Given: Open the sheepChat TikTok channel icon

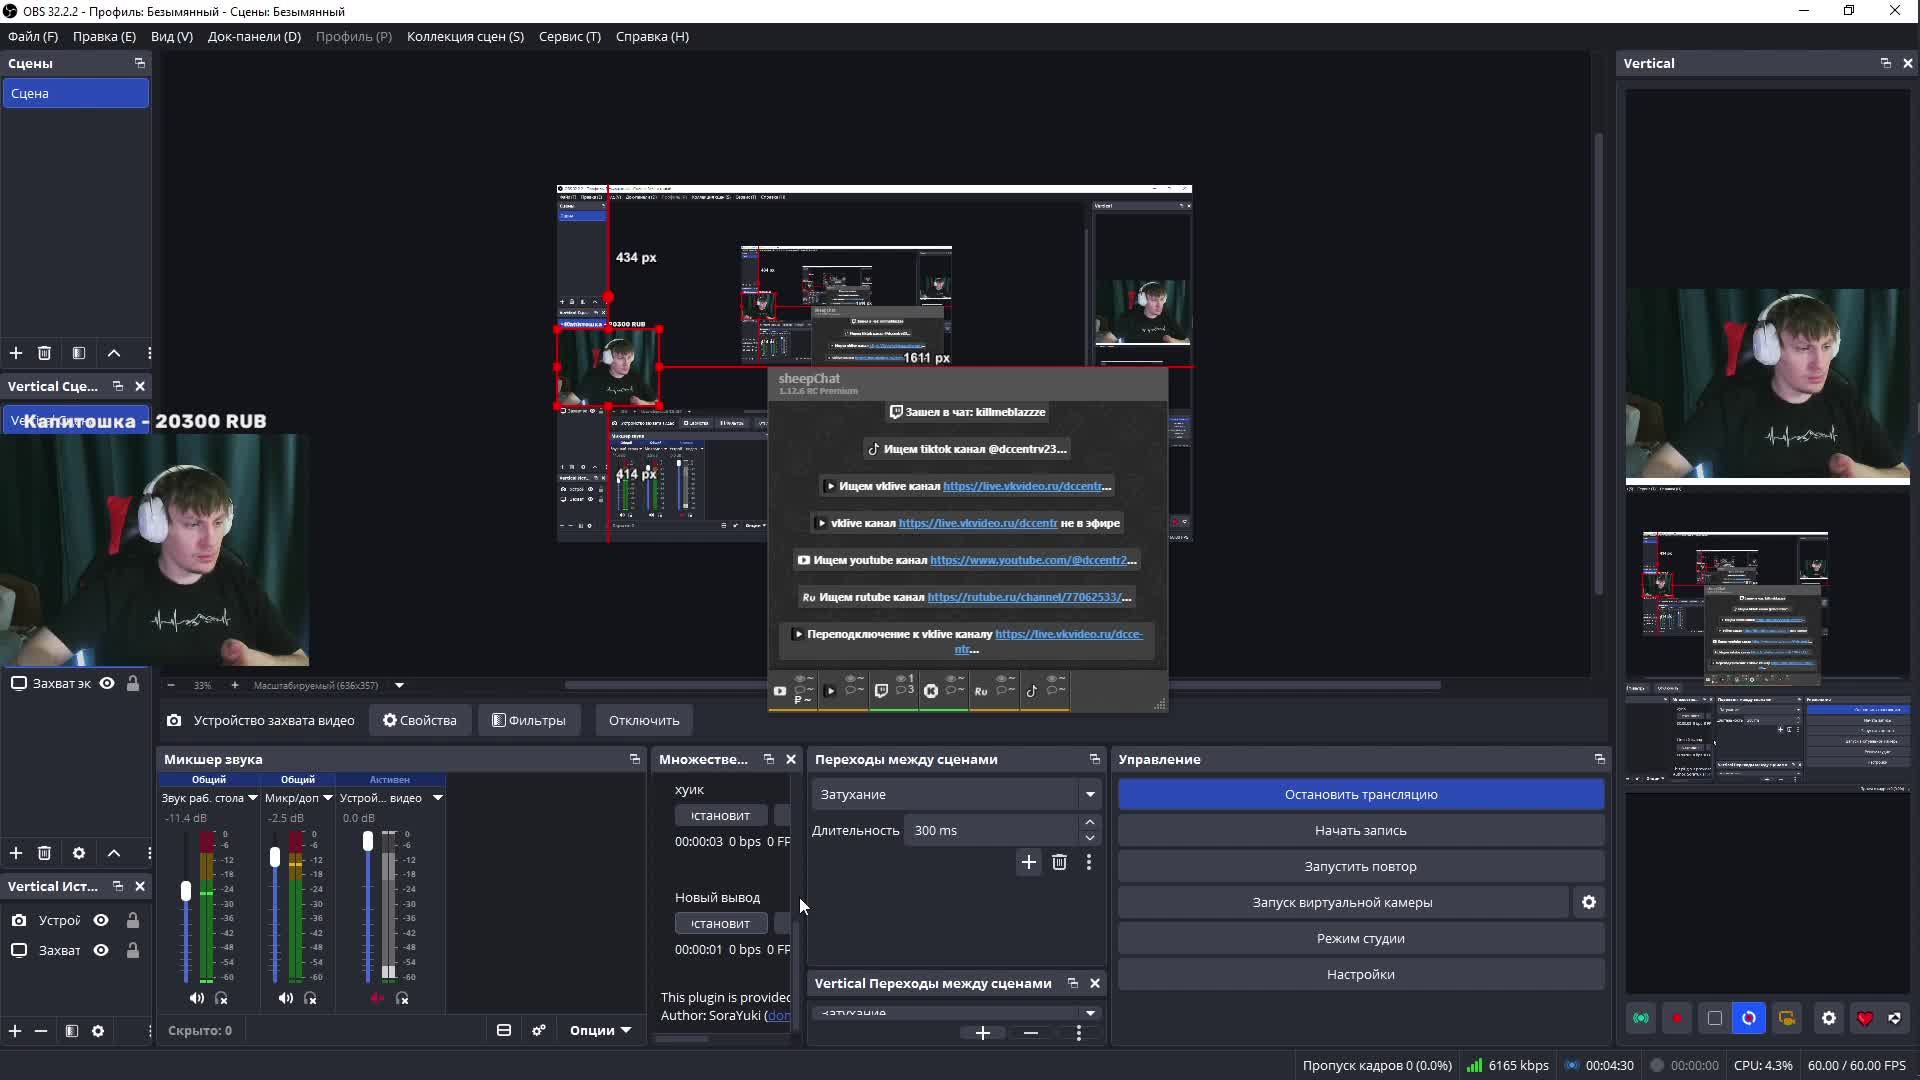Looking at the screenshot, I should [x=1031, y=691].
